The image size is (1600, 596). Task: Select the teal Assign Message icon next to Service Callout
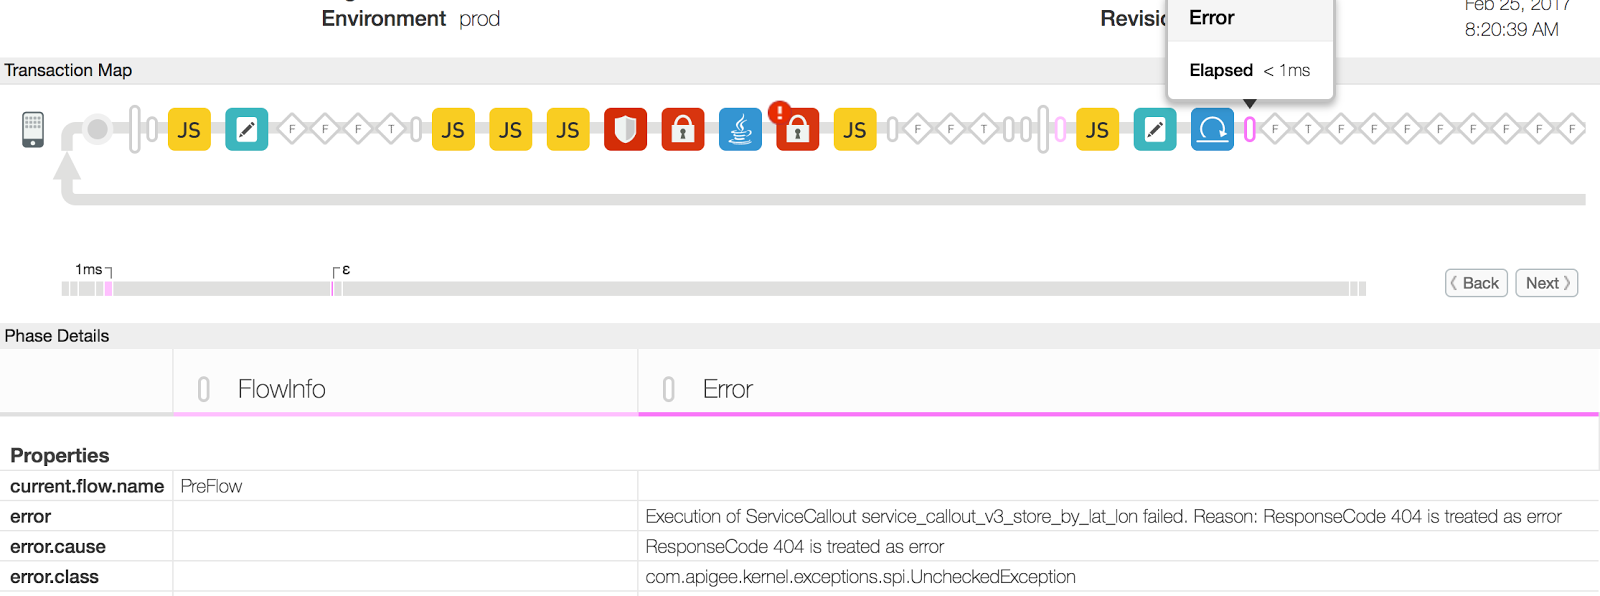1155,130
